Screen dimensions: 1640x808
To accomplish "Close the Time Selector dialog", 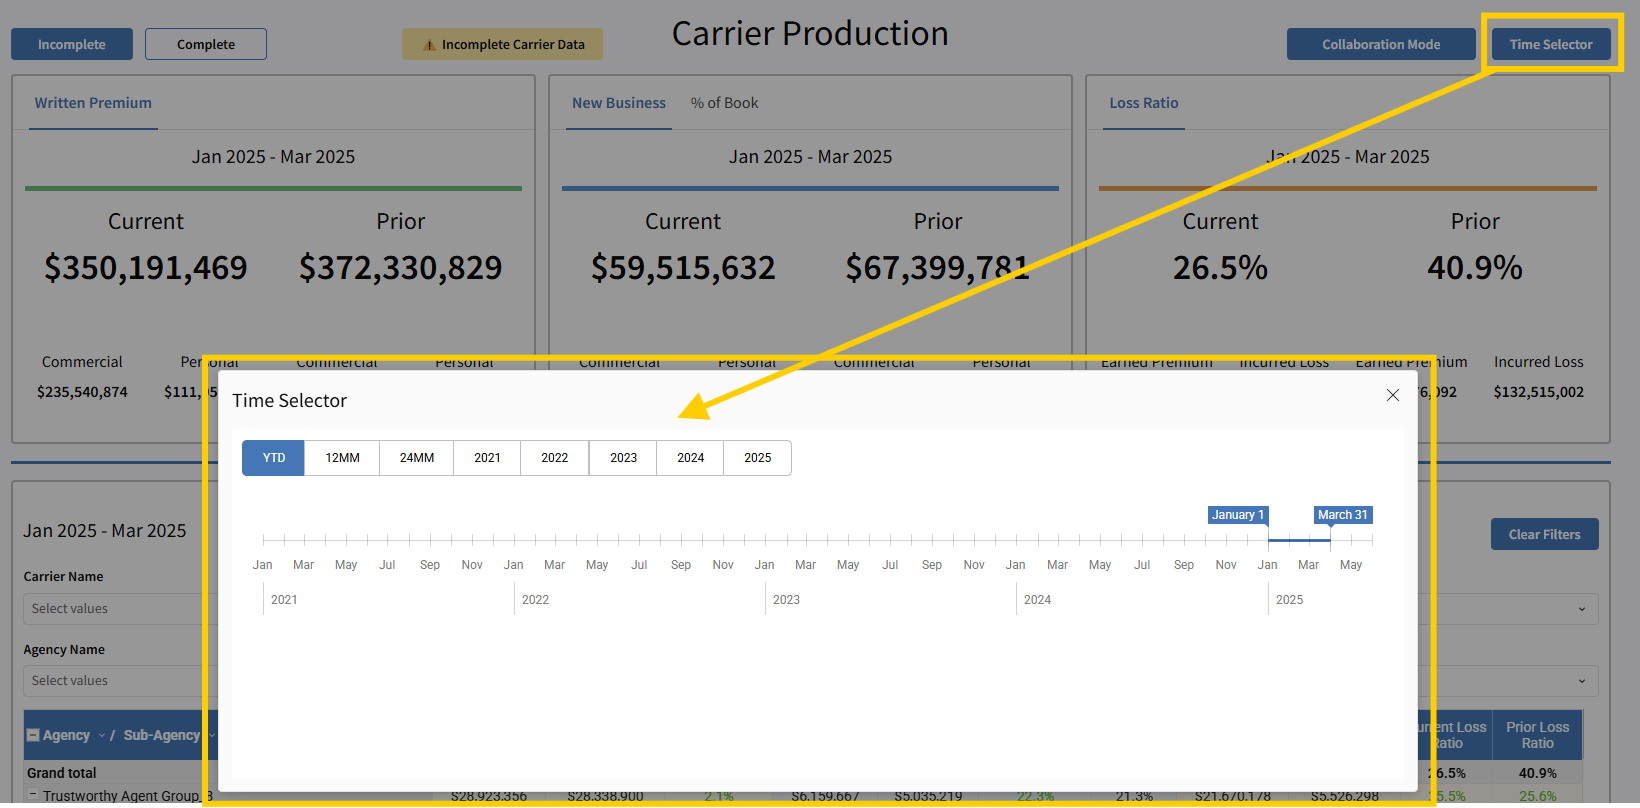I will (1392, 395).
